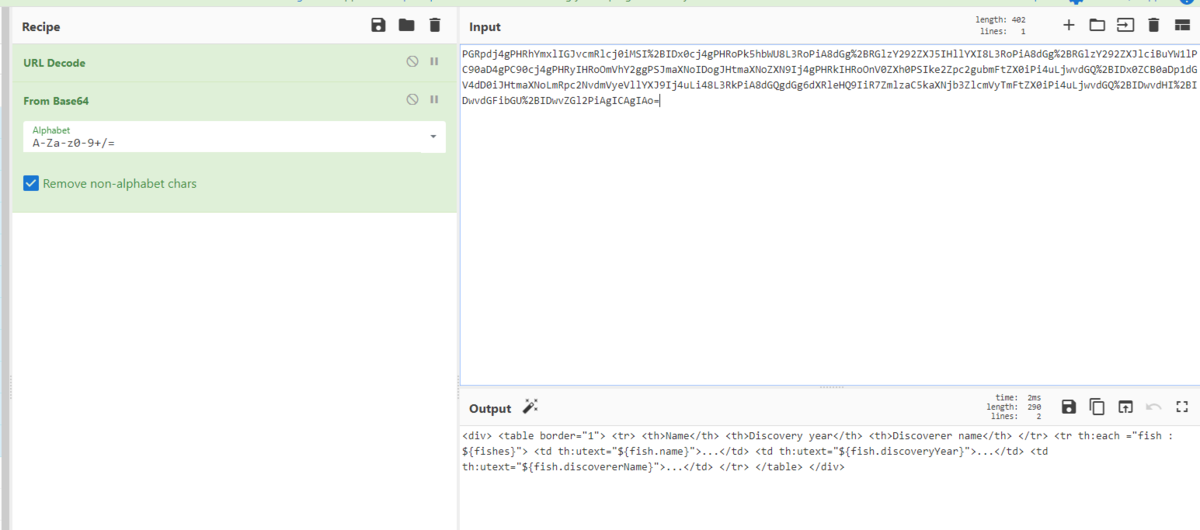Set breakpoint on From Base64 operation
This screenshot has width=1200, height=530.
pos(434,99)
